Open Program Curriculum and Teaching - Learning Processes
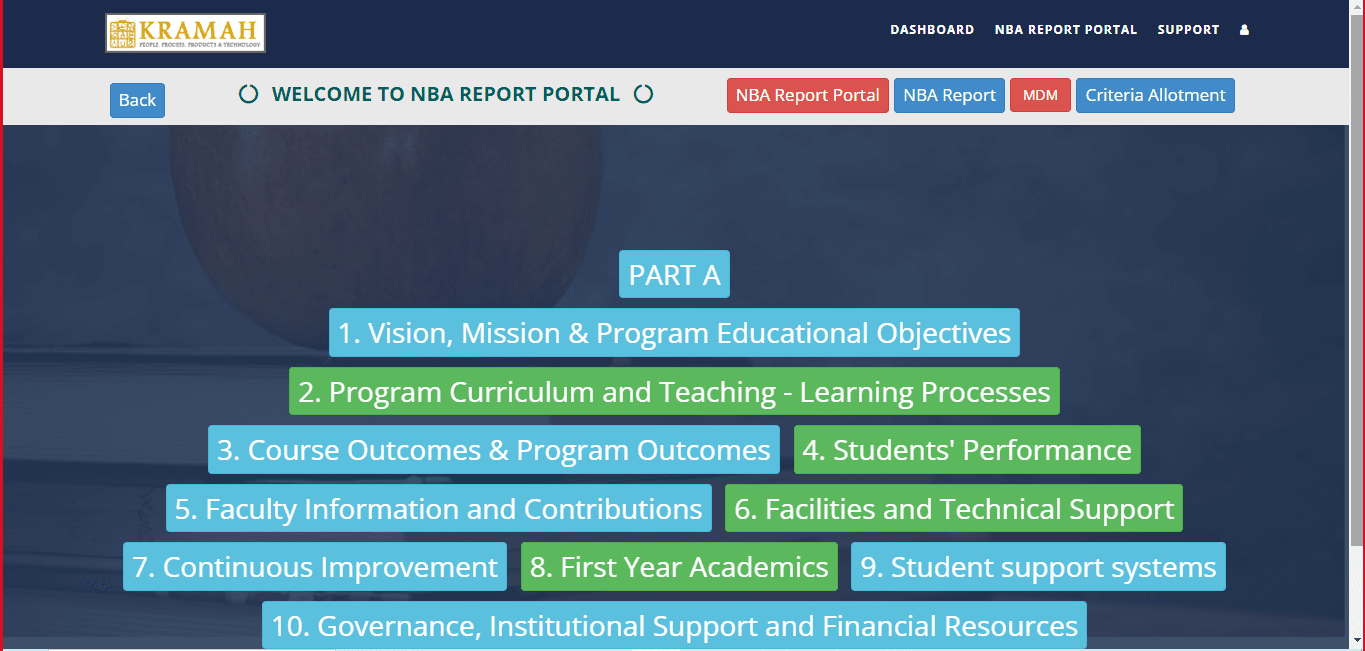 [674, 392]
